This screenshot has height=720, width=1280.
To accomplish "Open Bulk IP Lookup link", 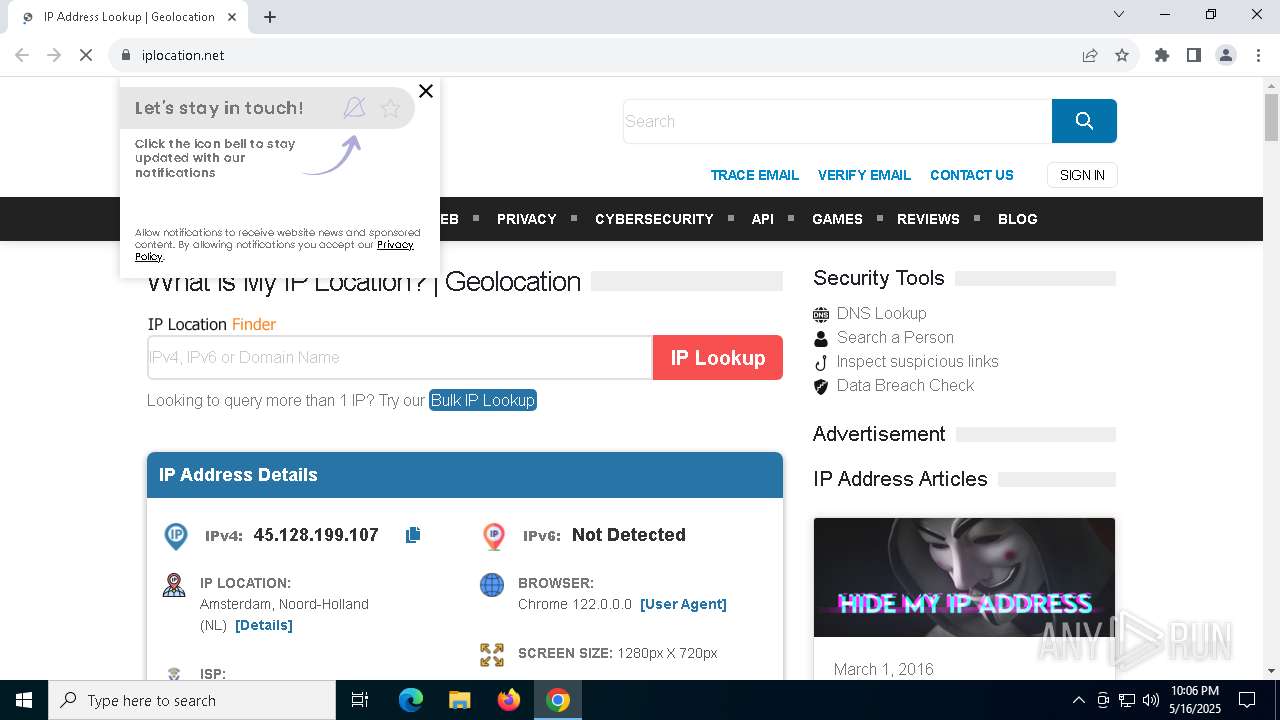I will [483, 400].
